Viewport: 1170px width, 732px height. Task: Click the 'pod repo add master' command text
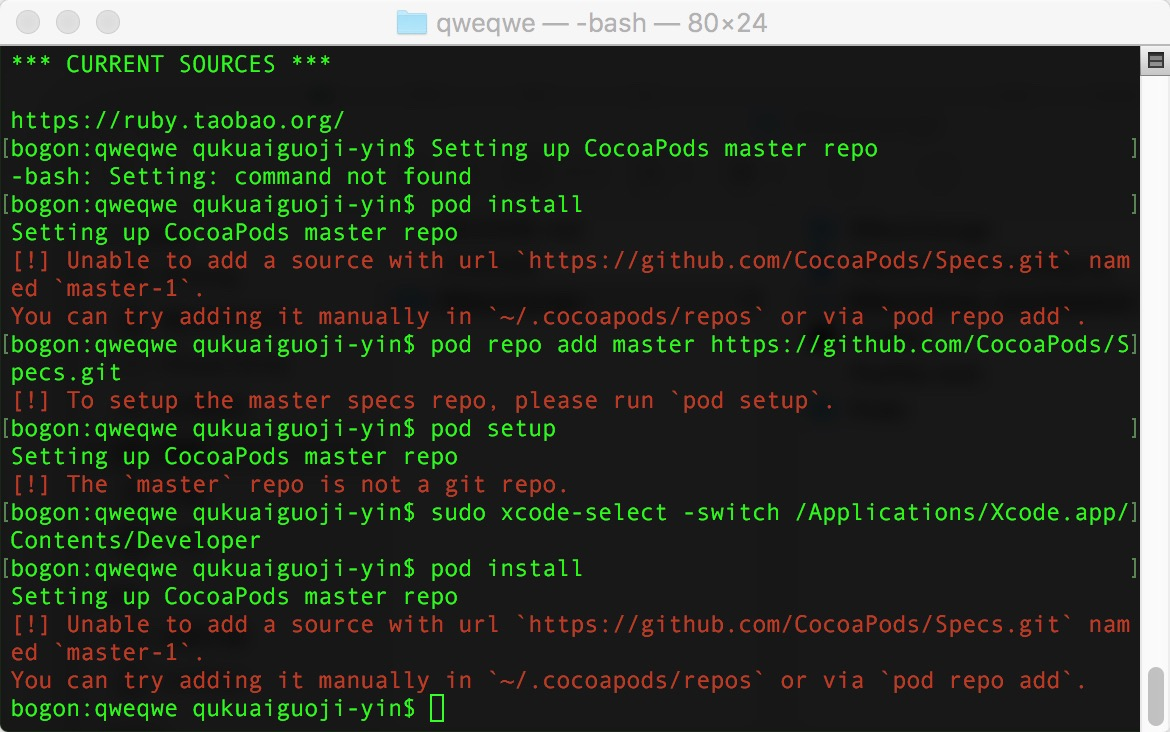(x=563, y=345)
